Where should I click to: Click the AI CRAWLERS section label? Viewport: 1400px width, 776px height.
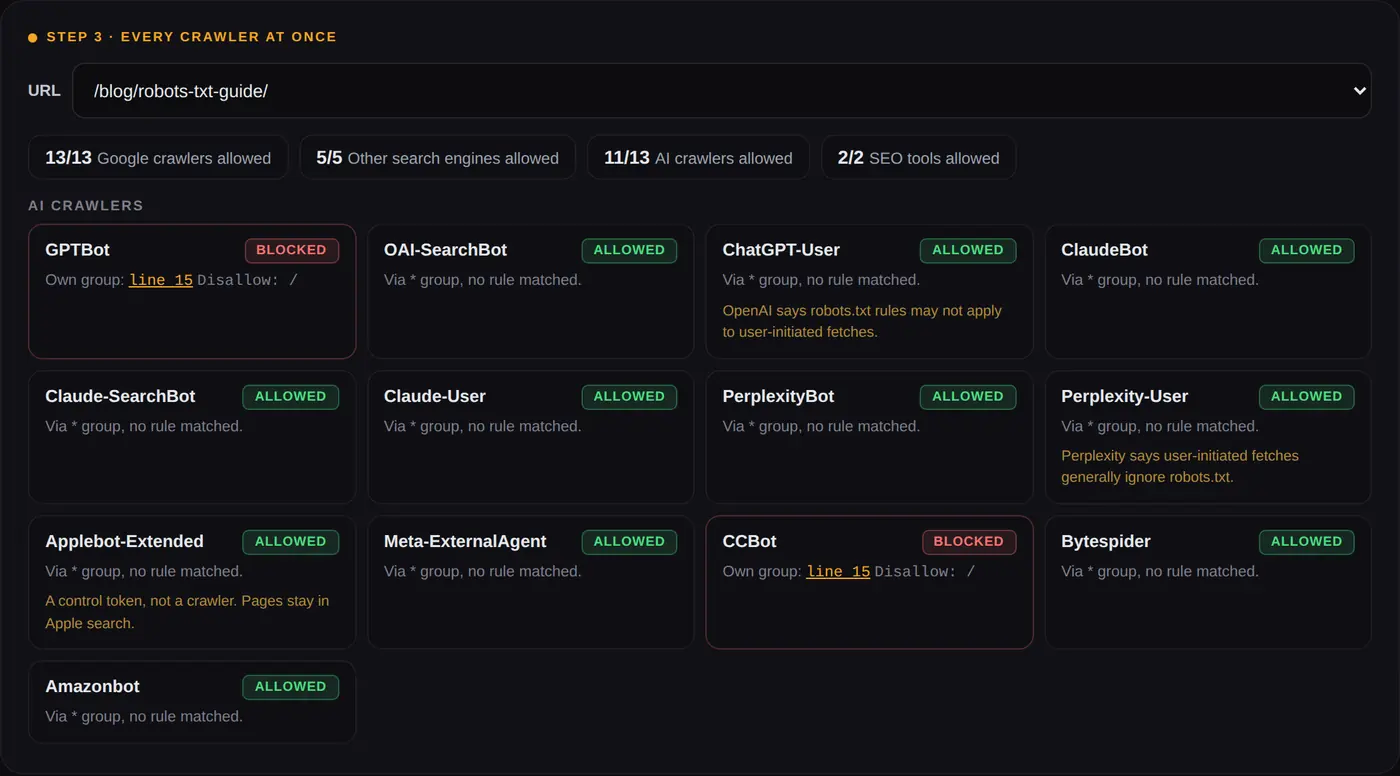(86, 205)
